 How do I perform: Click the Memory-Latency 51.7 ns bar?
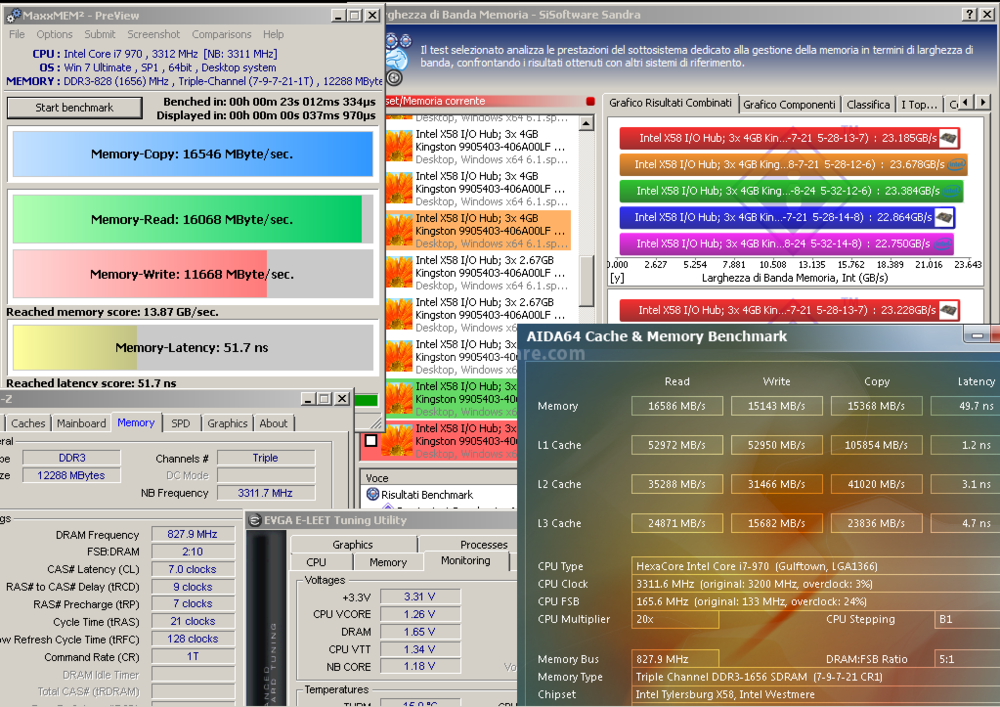pos(193,347)
